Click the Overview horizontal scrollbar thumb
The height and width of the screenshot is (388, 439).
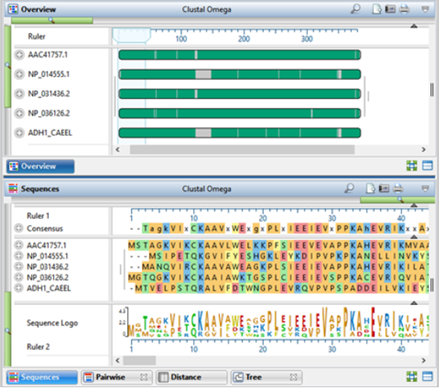tap(242, 149)
